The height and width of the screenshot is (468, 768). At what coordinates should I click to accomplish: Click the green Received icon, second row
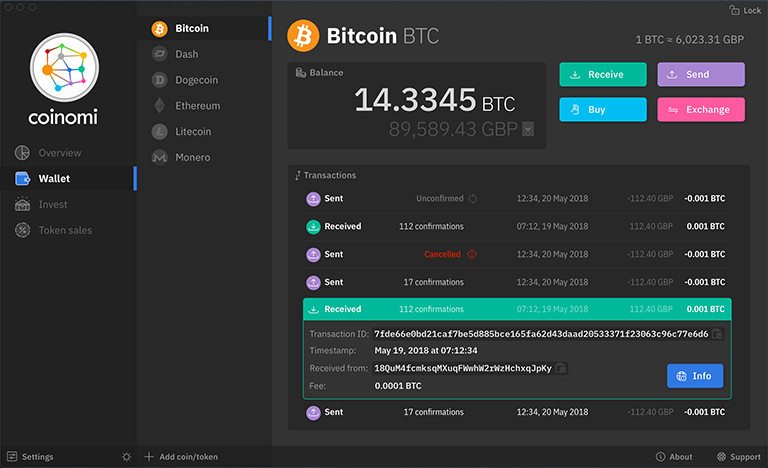tap(313, 226)
